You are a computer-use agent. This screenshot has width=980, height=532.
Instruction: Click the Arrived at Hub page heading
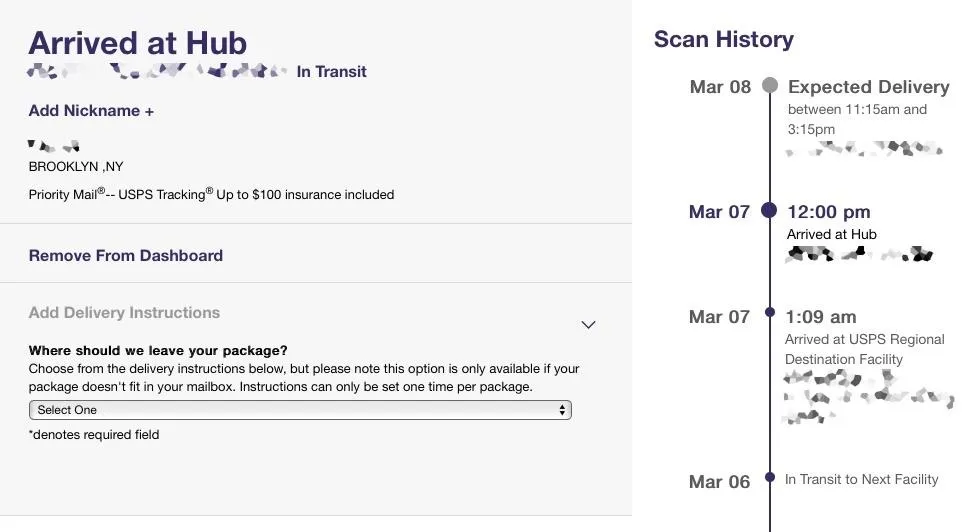(x=138, y=43)
